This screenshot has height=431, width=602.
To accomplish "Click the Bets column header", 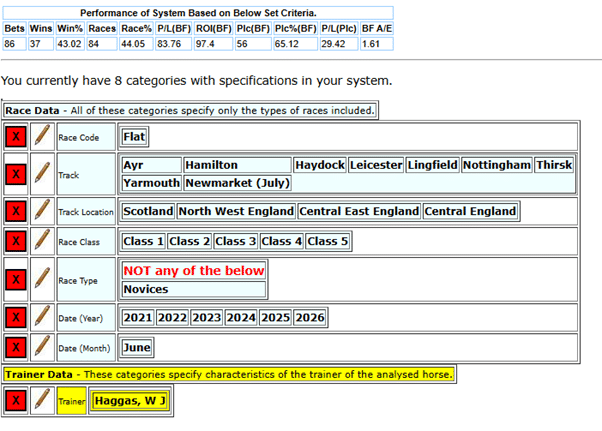I will tap(15, 28).
